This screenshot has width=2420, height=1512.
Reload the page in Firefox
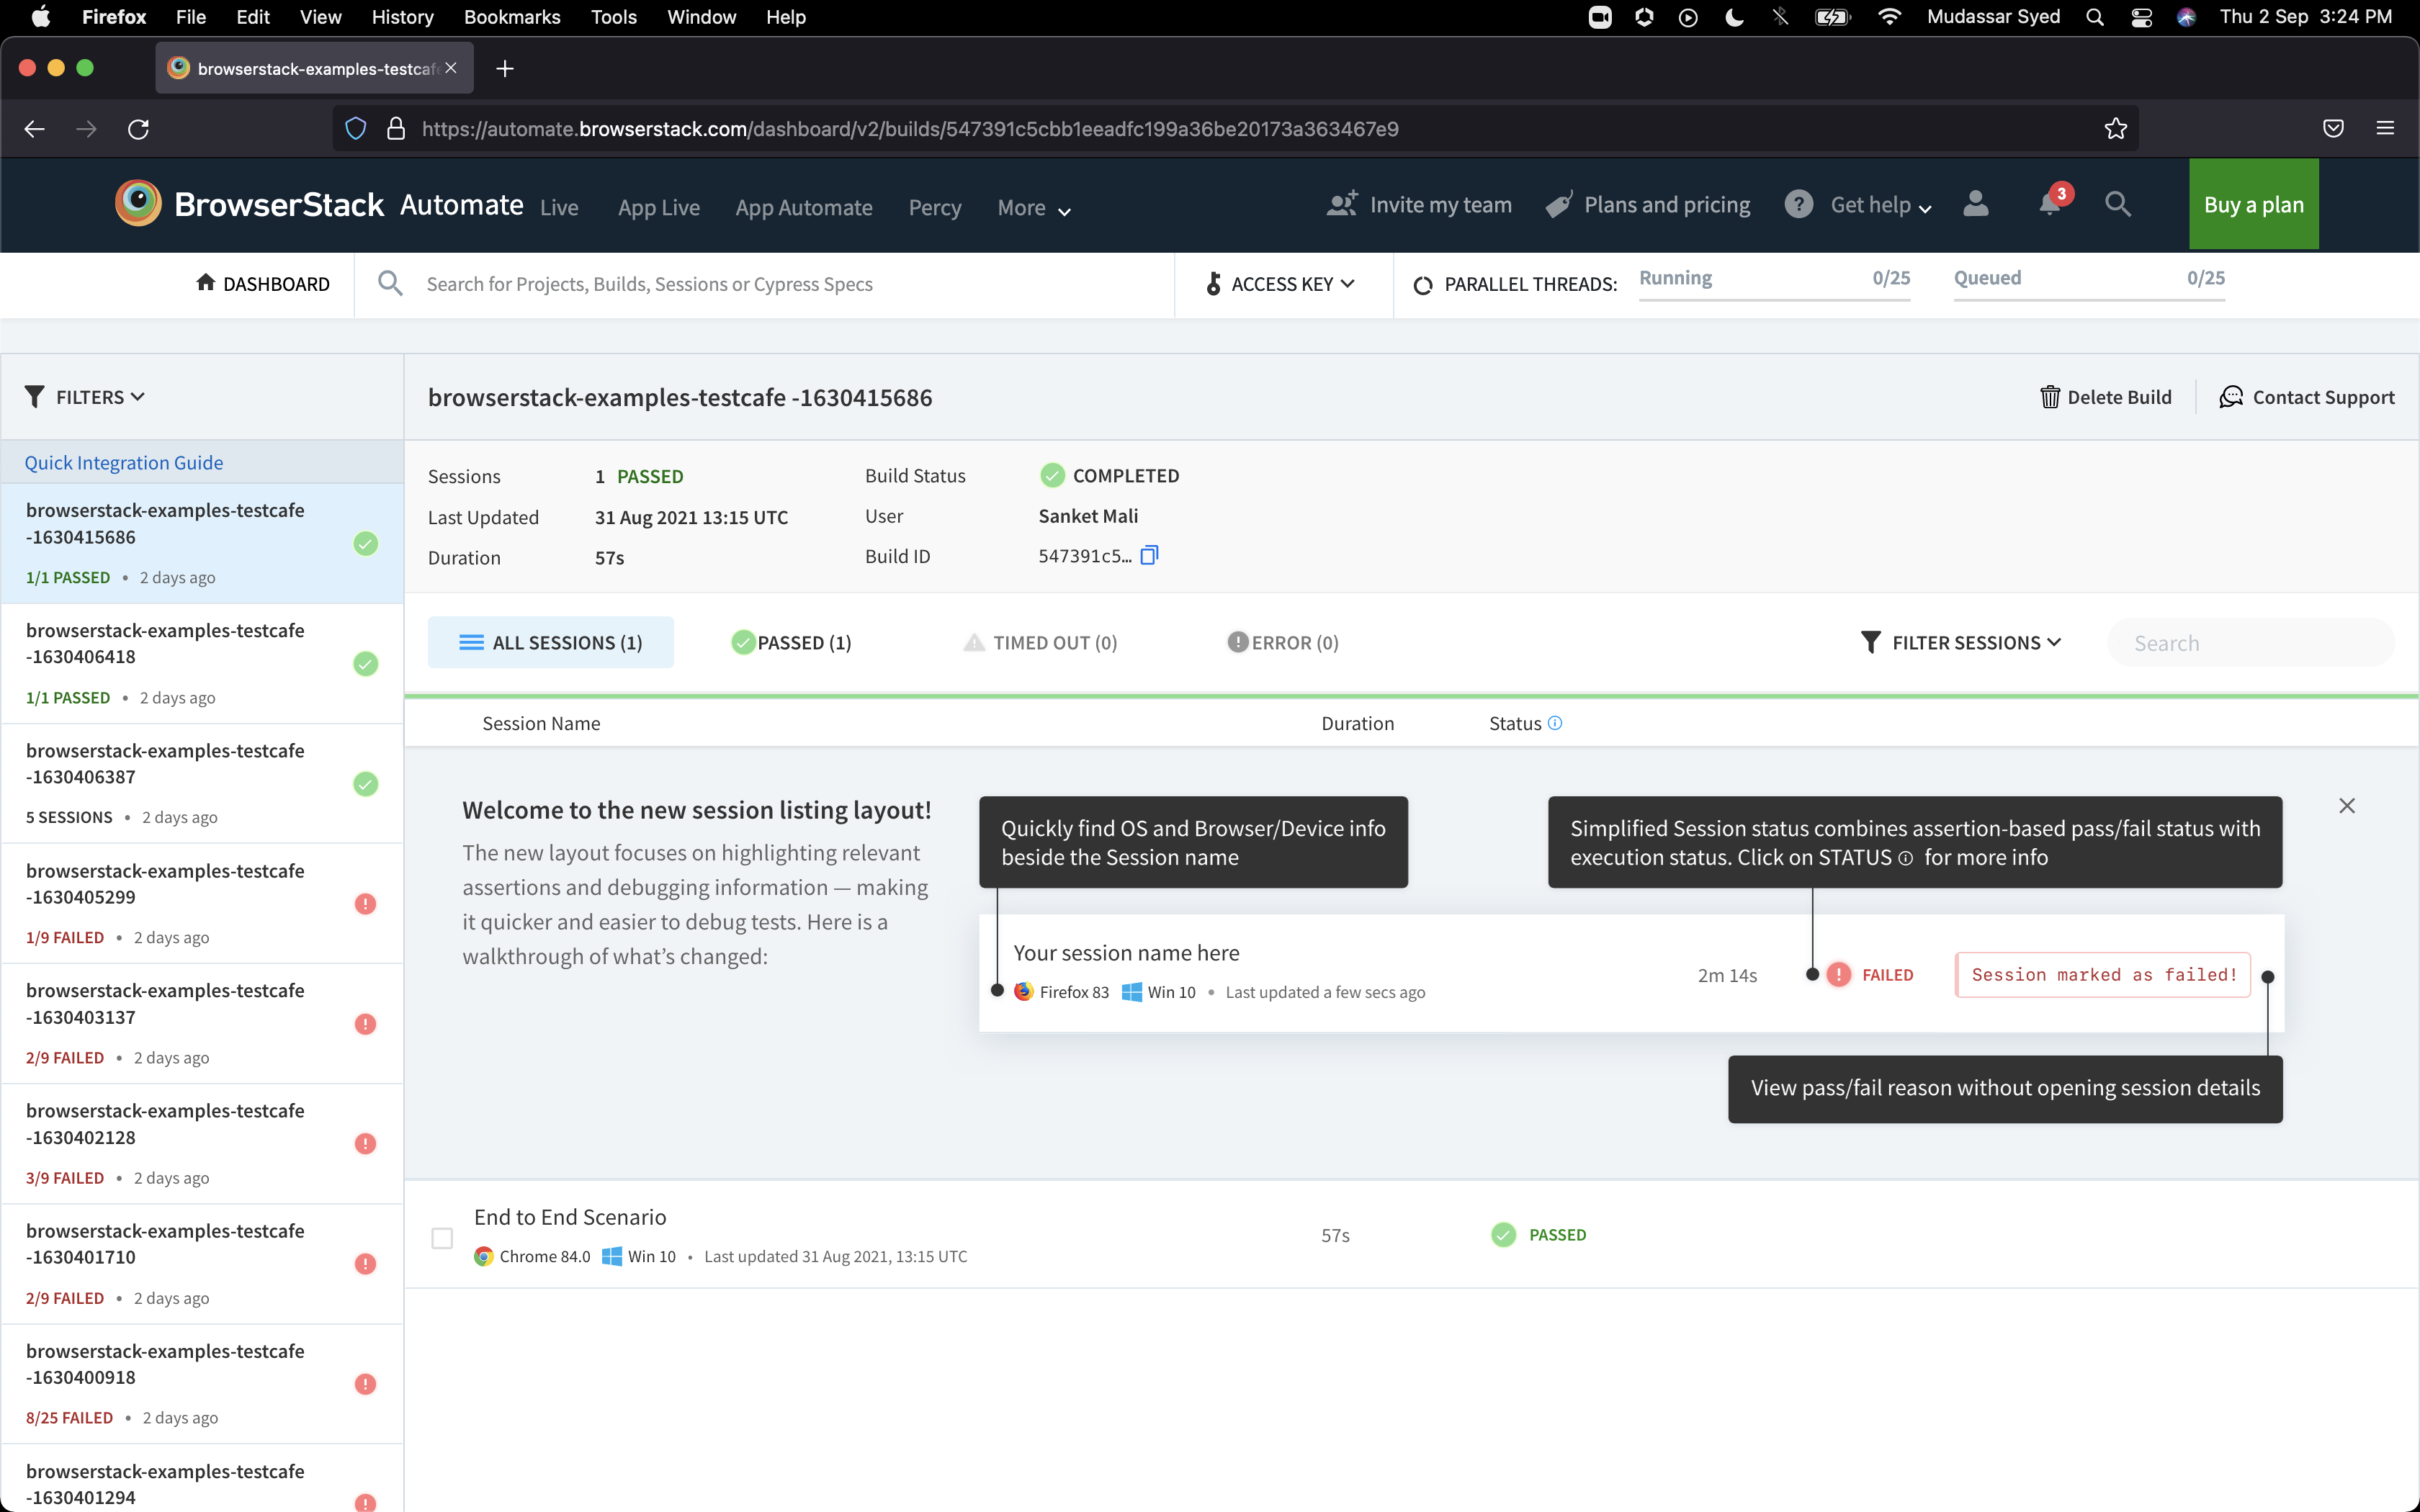[x=139, y=129]
